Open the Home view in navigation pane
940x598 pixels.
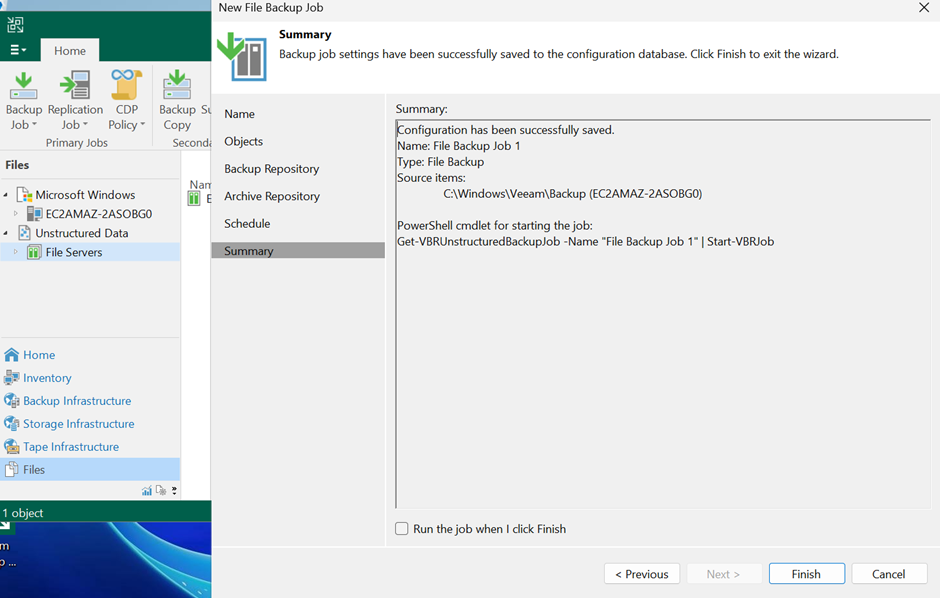pos(39,355)
